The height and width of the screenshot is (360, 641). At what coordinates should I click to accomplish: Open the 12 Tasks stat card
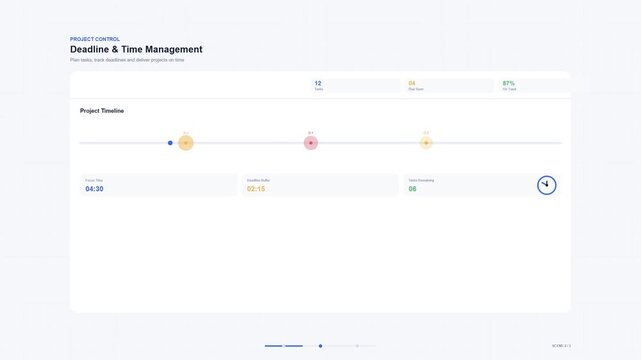coord(355,86)
